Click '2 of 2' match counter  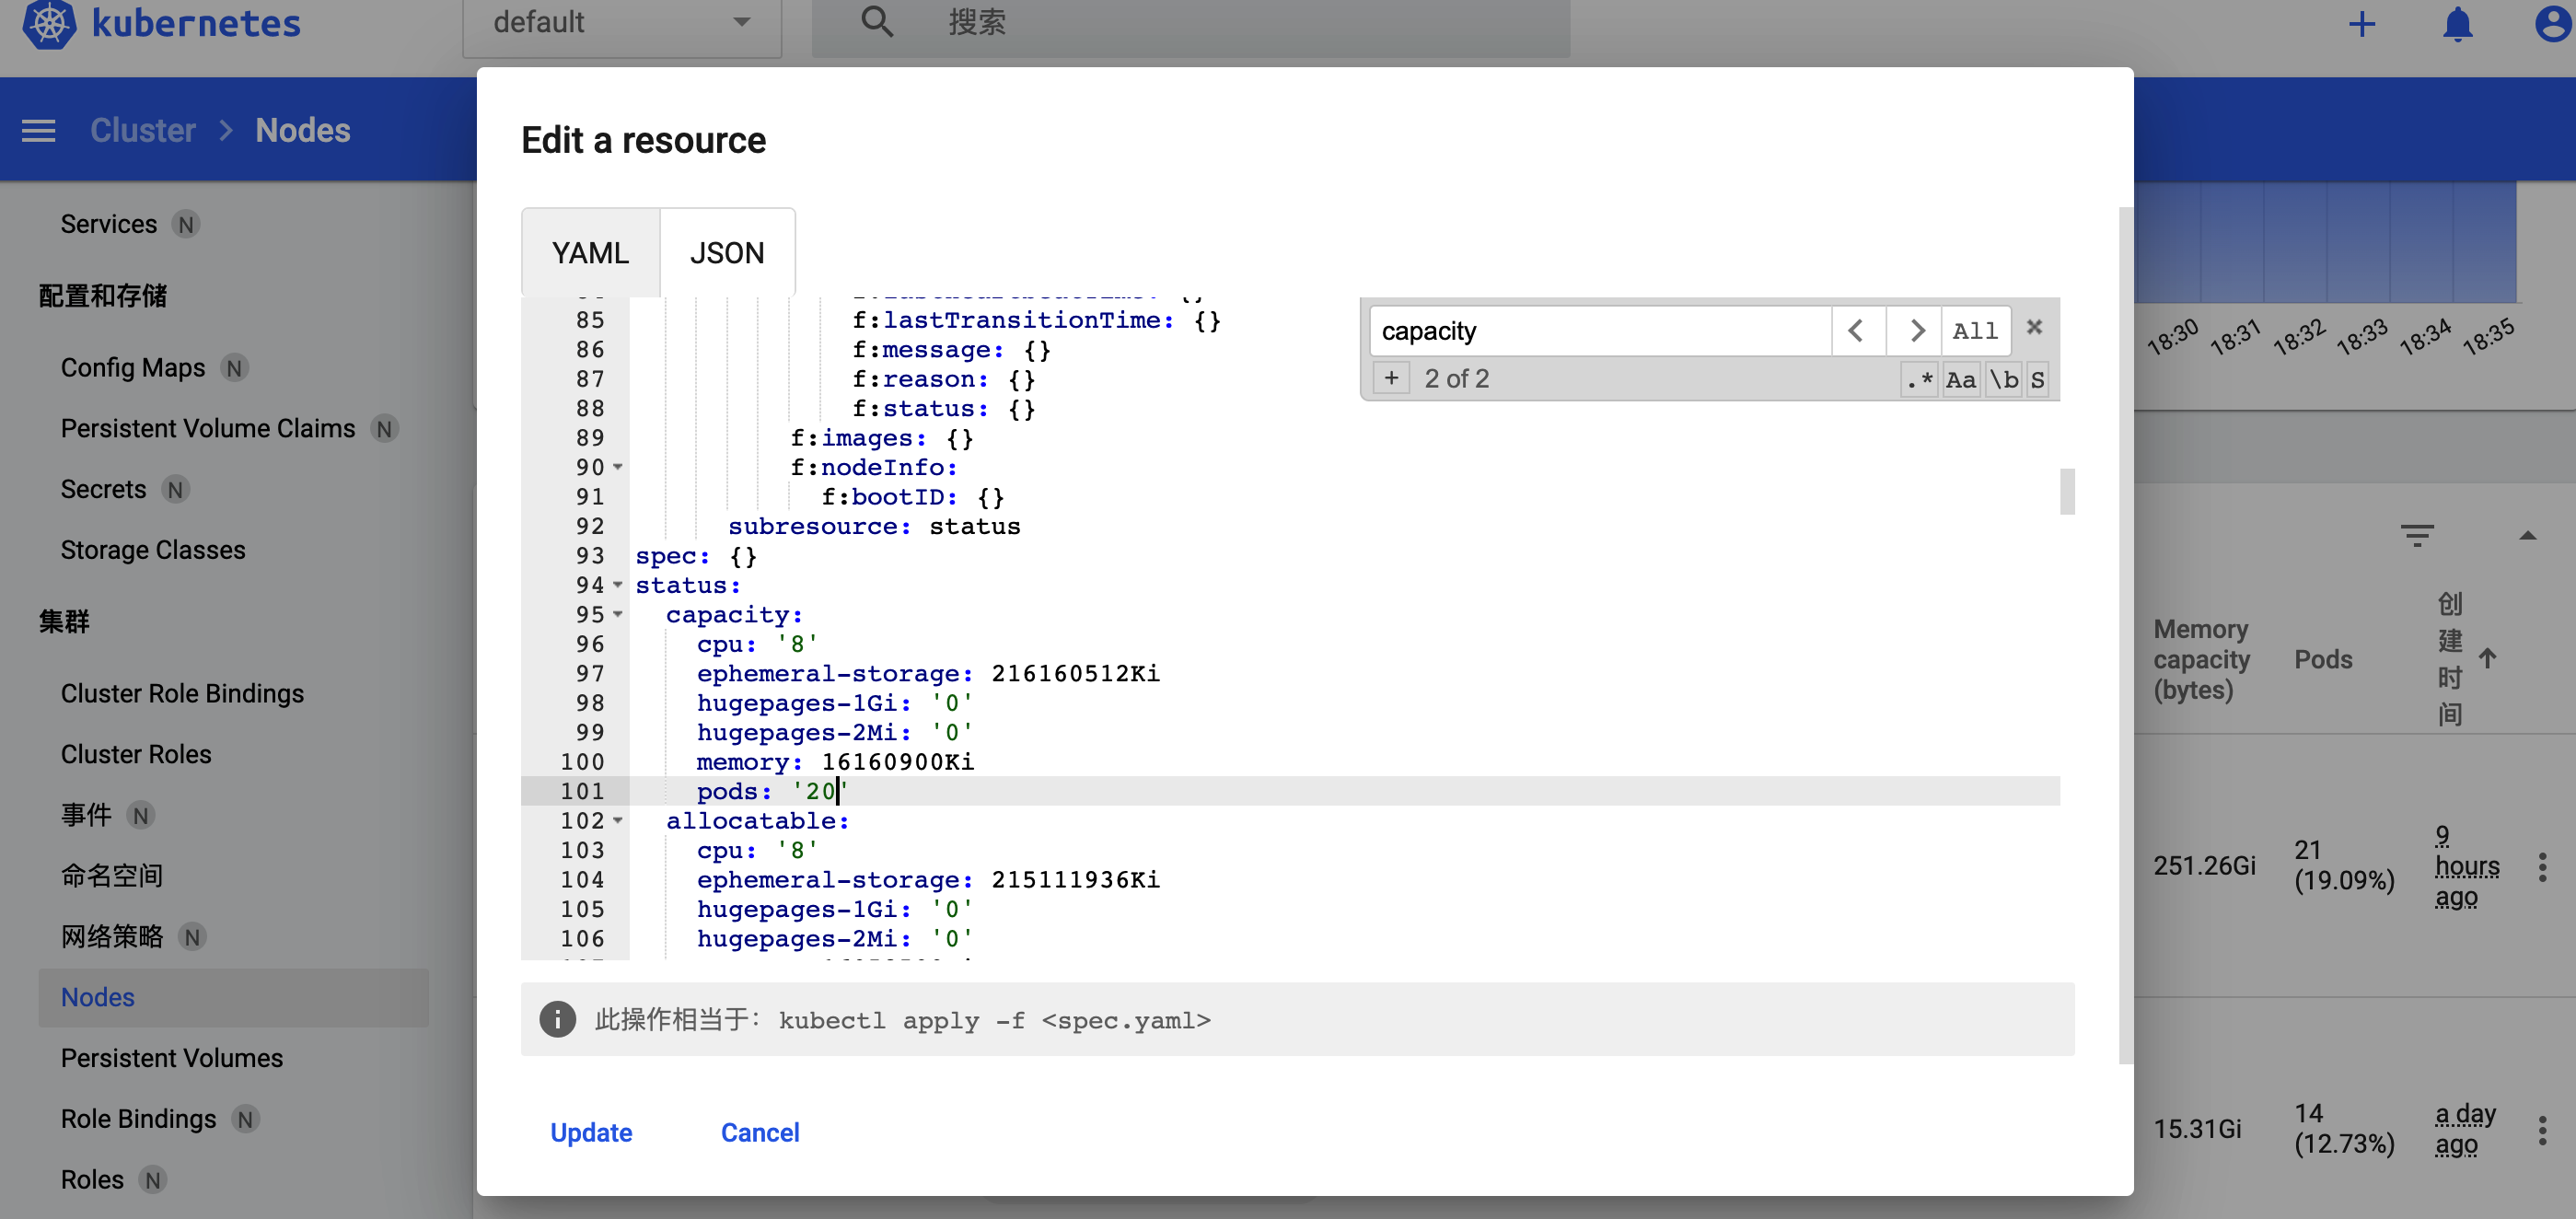click(1456, 378)
